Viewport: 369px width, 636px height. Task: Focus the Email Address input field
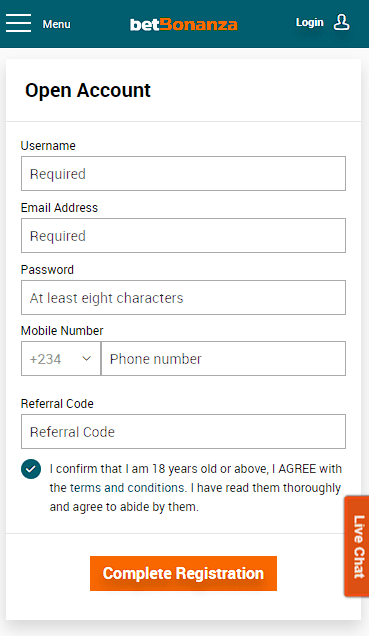(x=183, y=236)
